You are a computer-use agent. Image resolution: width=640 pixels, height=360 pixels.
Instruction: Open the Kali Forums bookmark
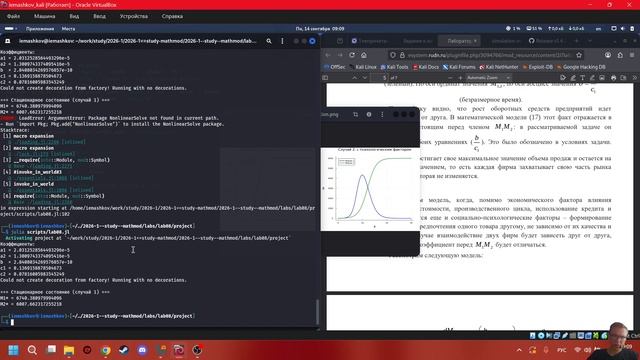[x=459, y=67]
